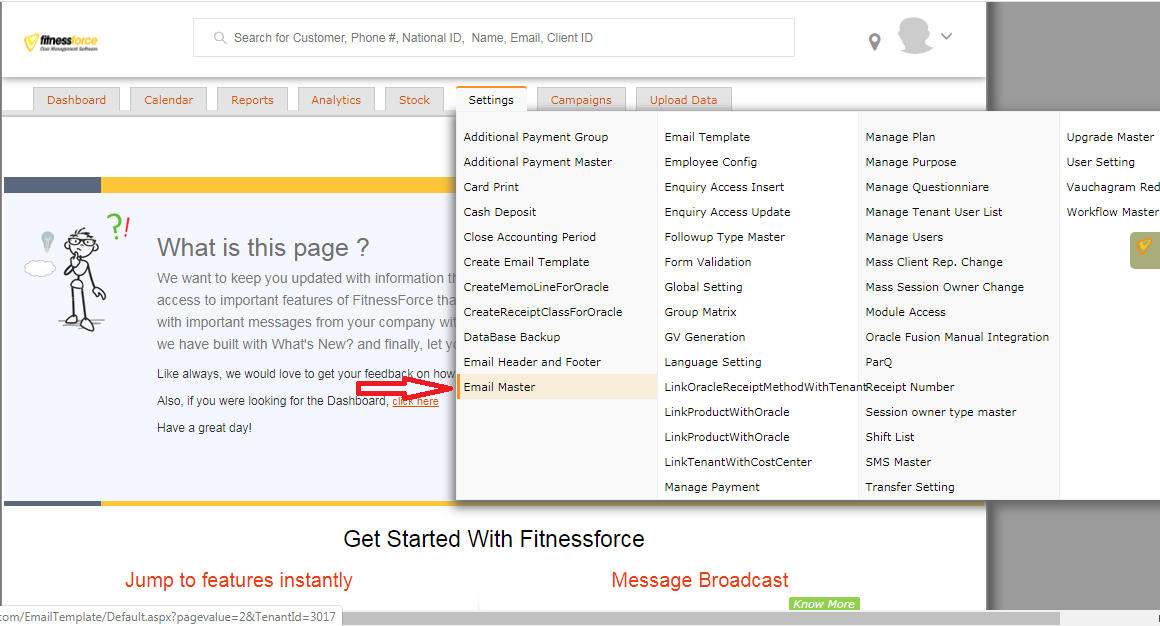
Task: Open Transfer Setting
Action: (x=910, y=488)
